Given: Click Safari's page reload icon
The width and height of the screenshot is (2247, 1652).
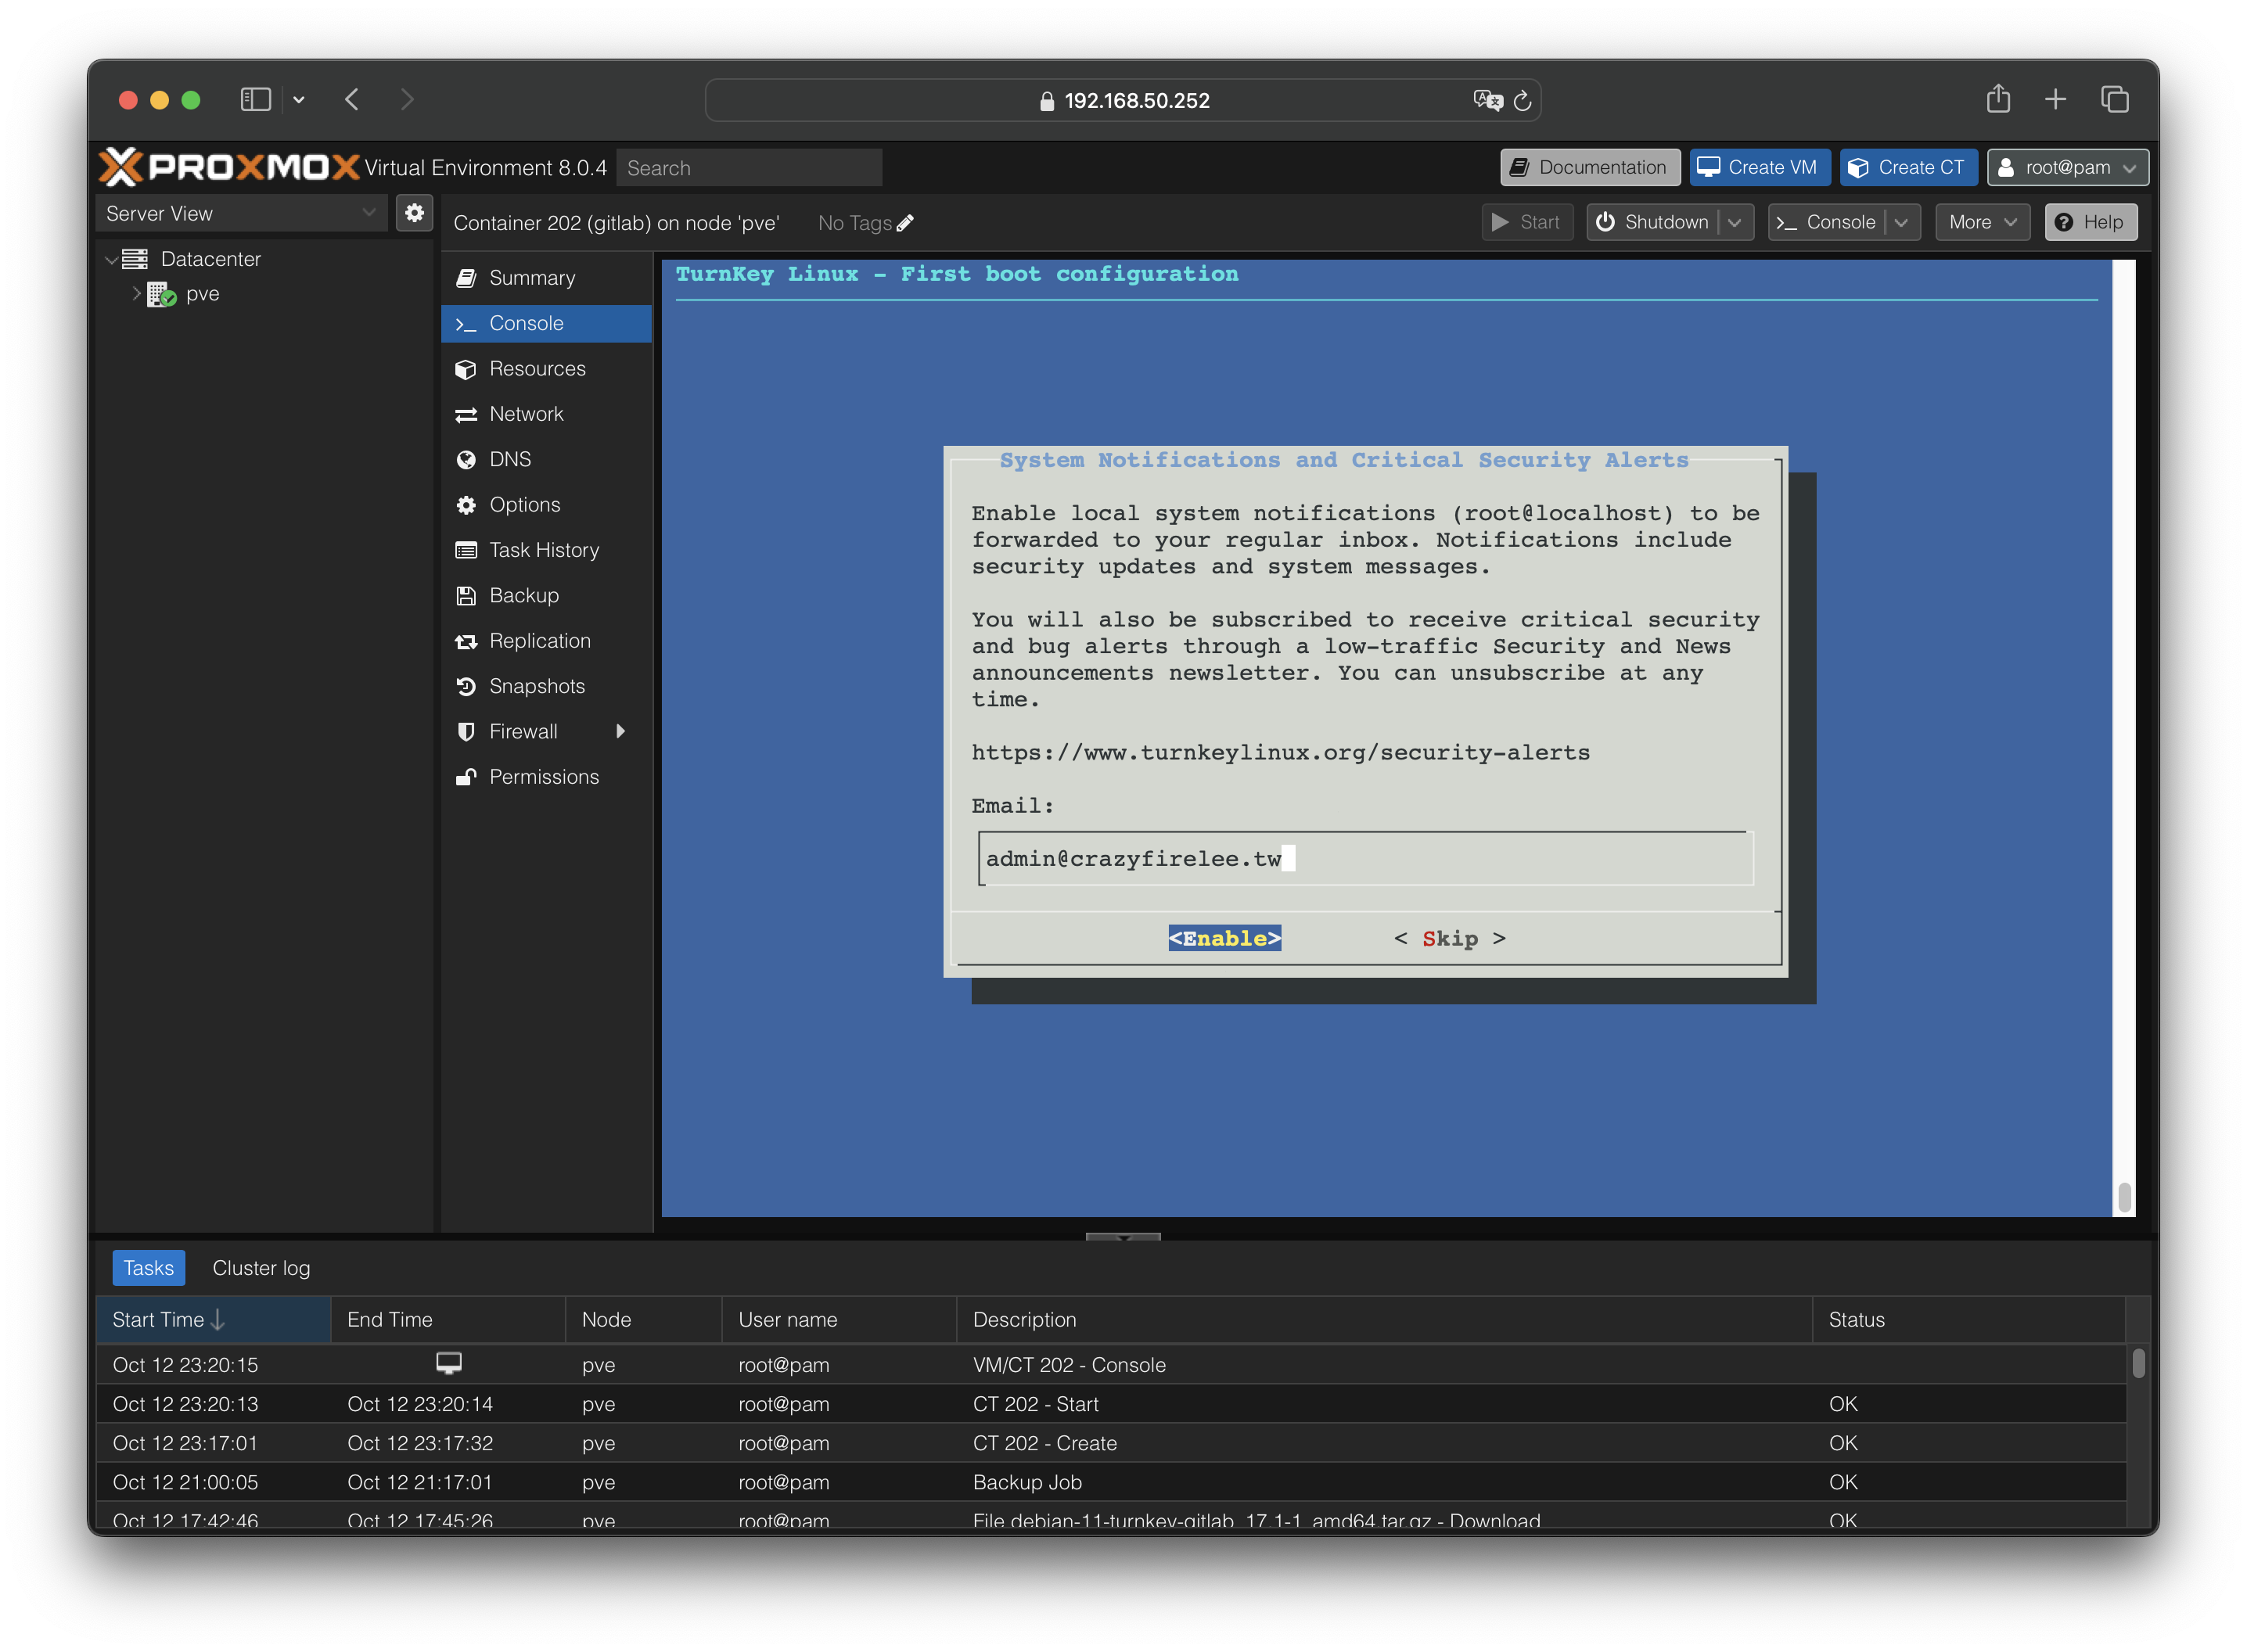Looking at the screenshot, I should 1522,101.
